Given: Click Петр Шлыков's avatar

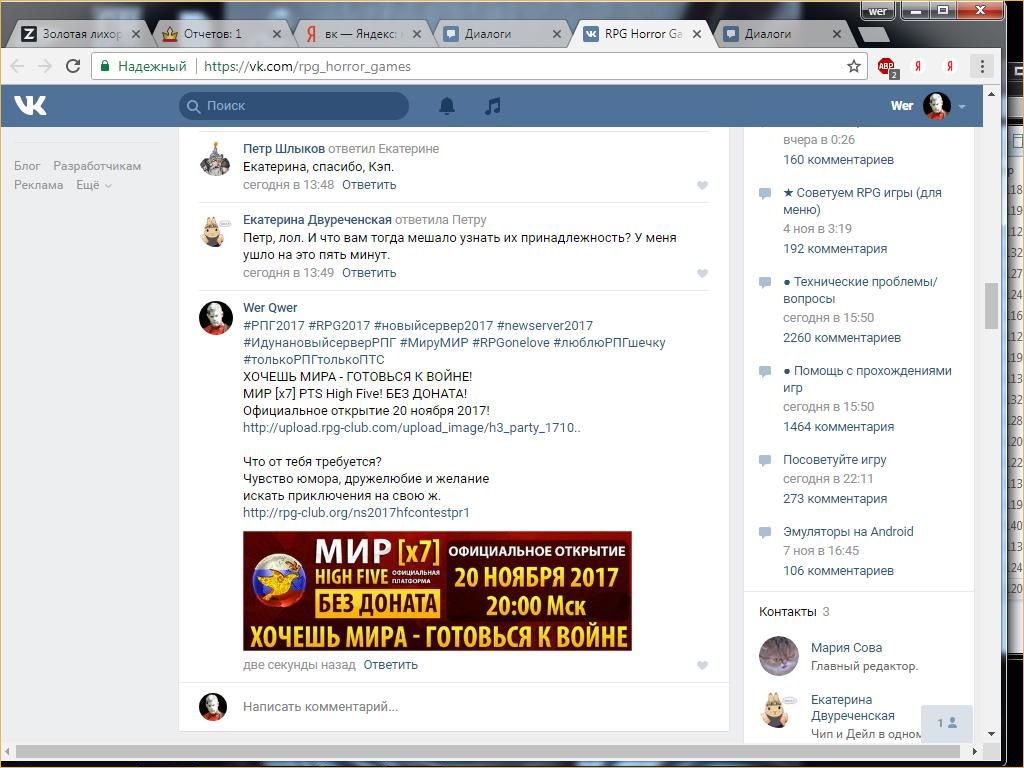Looking at the screenshot, I should point(215,159).
